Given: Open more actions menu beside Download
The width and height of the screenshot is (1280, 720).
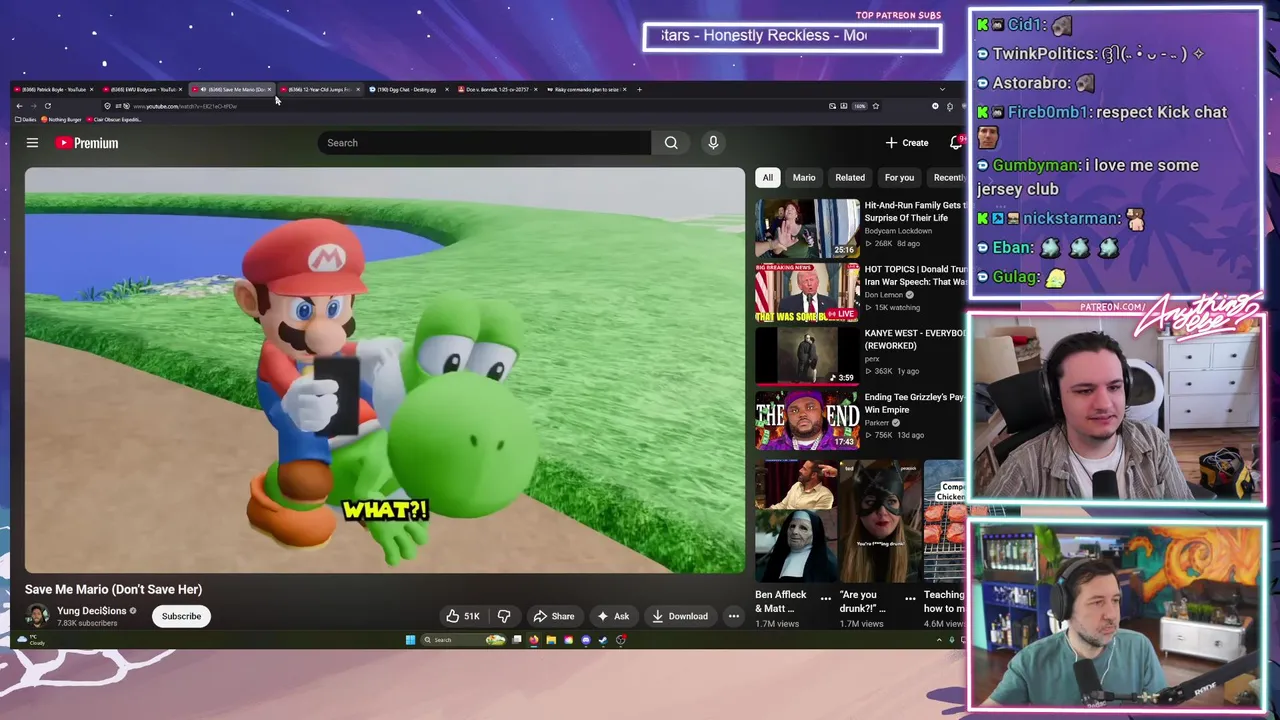Looking at the screenshot, I should tap(734, 616).
